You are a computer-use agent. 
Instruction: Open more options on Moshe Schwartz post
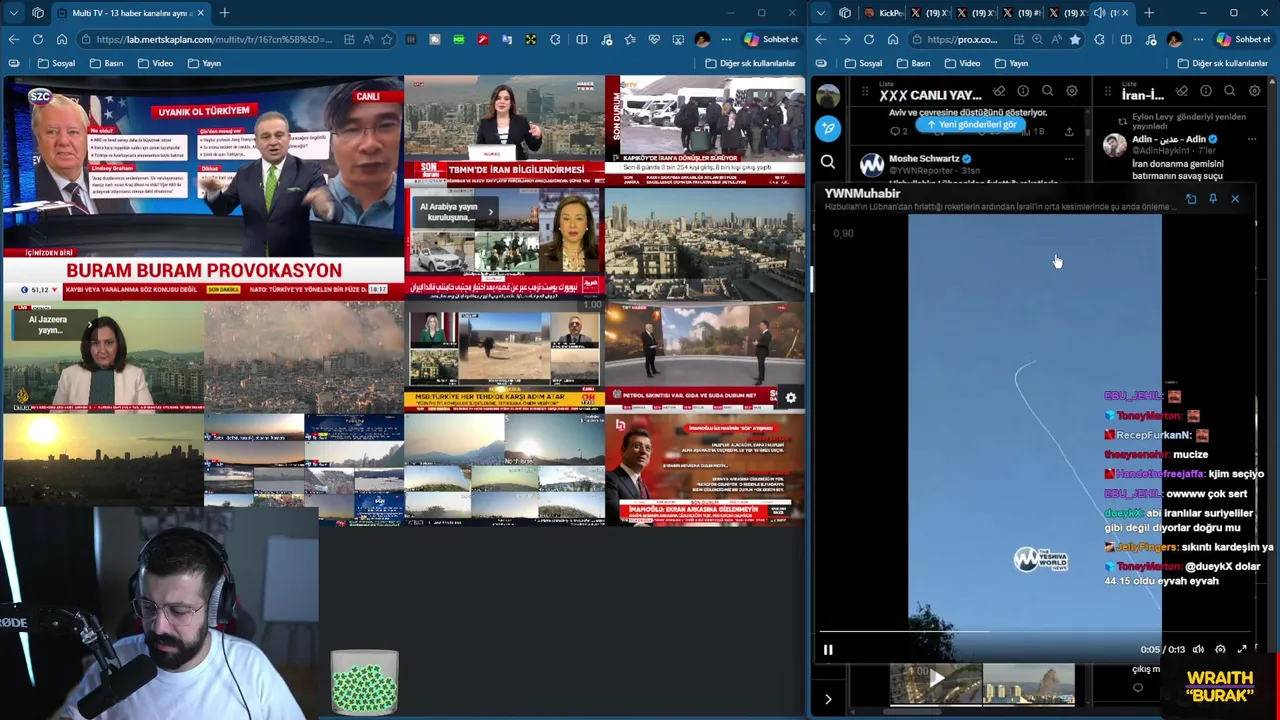coord(1069,159)
